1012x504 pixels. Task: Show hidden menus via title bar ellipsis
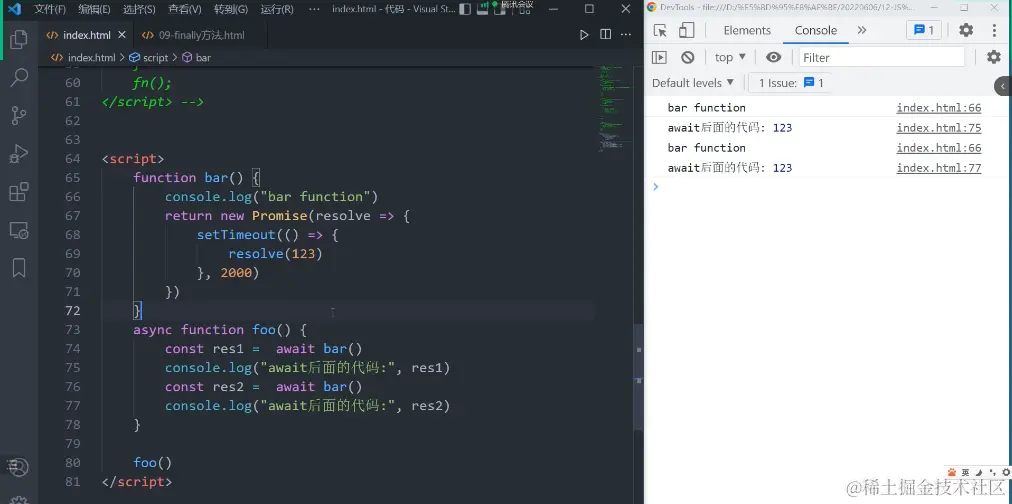point(314,9)
